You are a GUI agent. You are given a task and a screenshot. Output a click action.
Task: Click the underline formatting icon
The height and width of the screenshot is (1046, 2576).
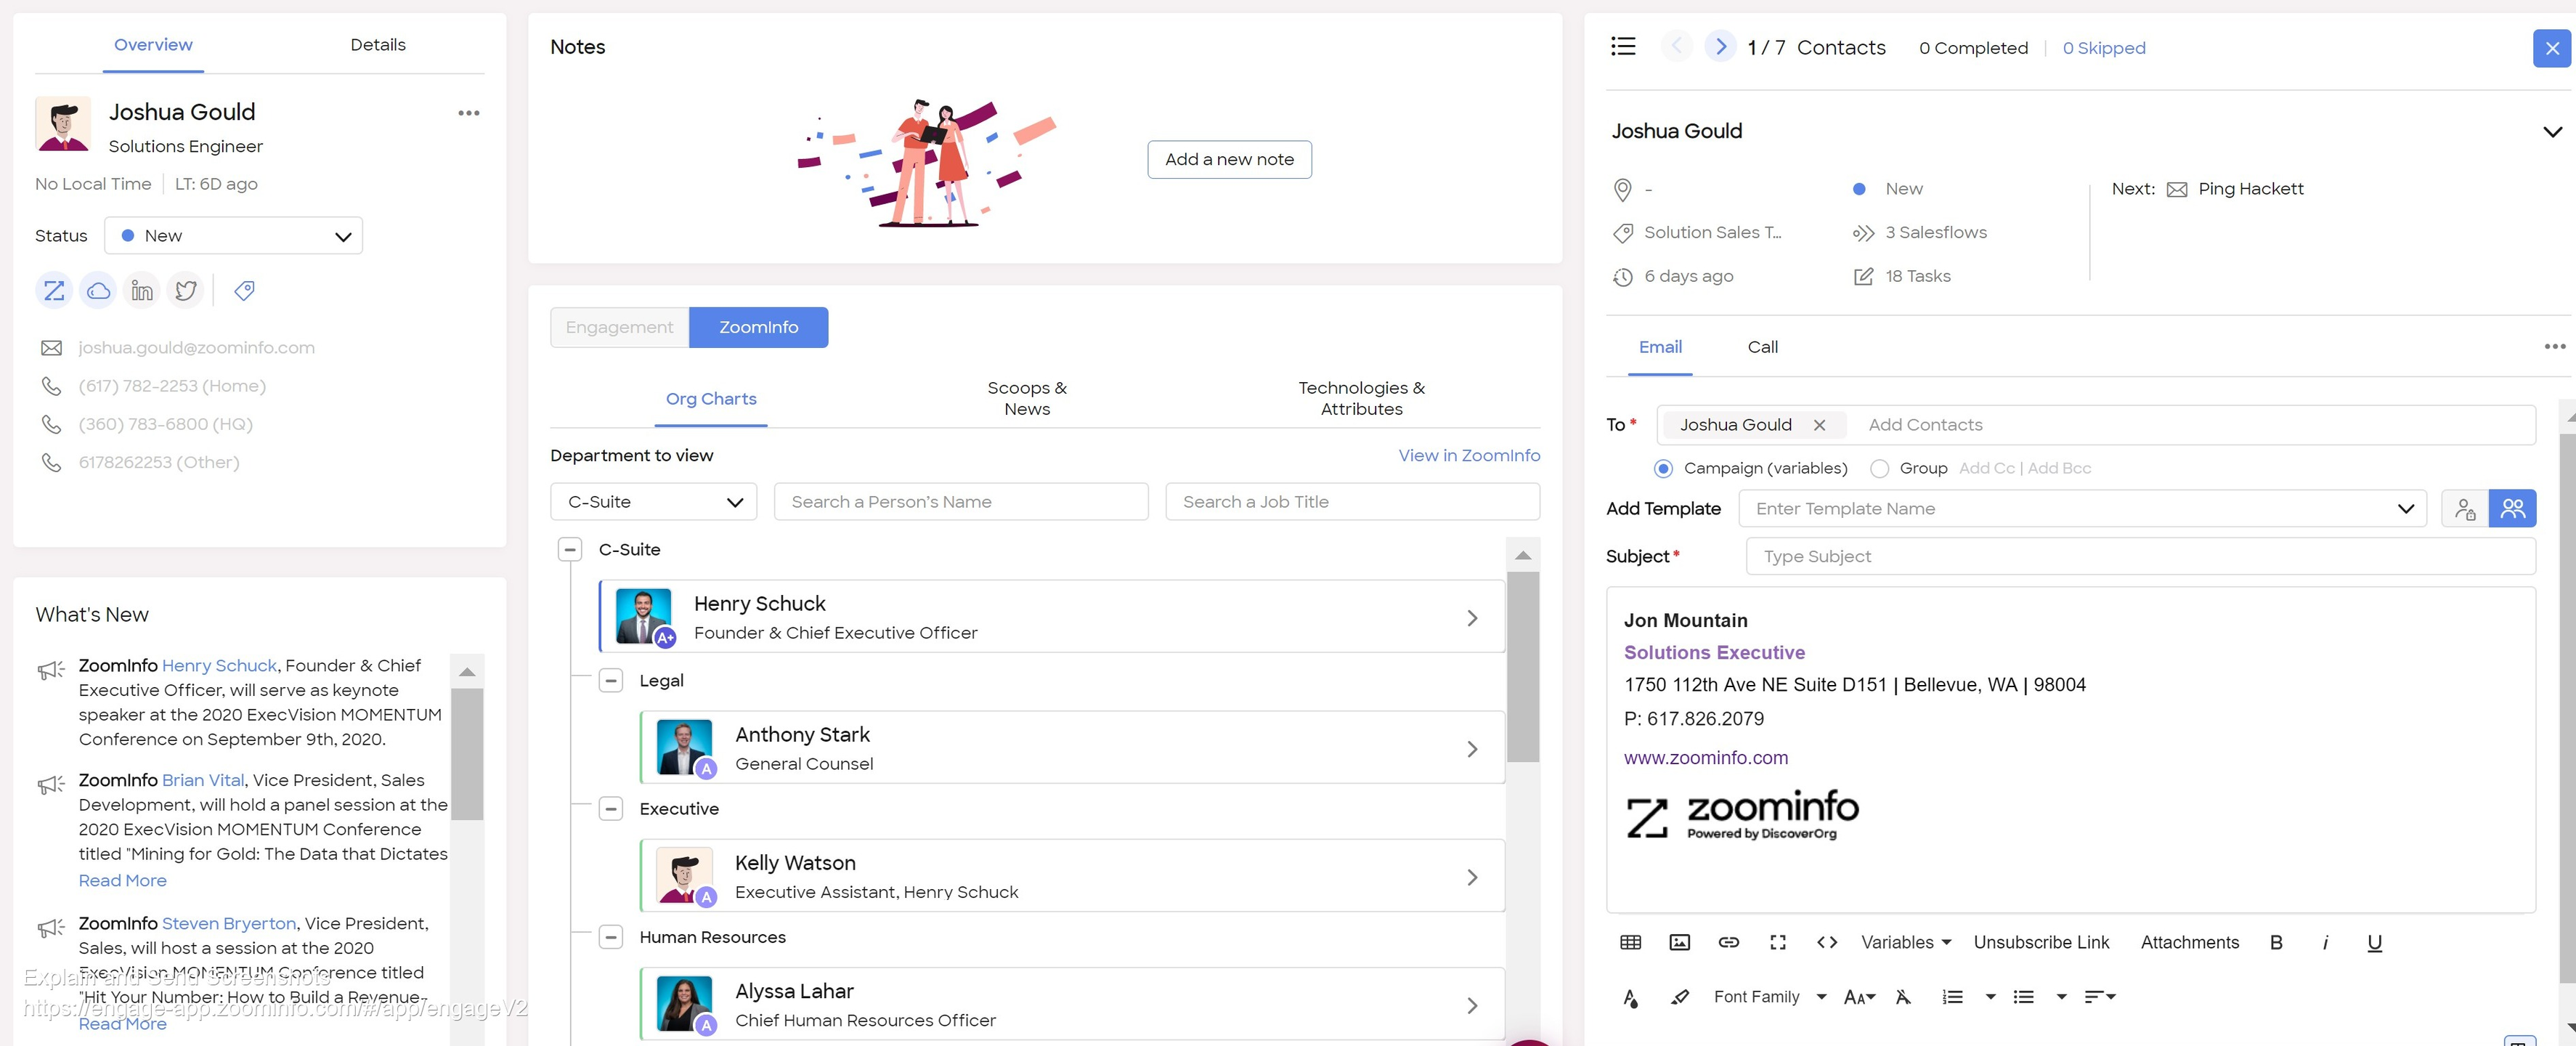2374,942
